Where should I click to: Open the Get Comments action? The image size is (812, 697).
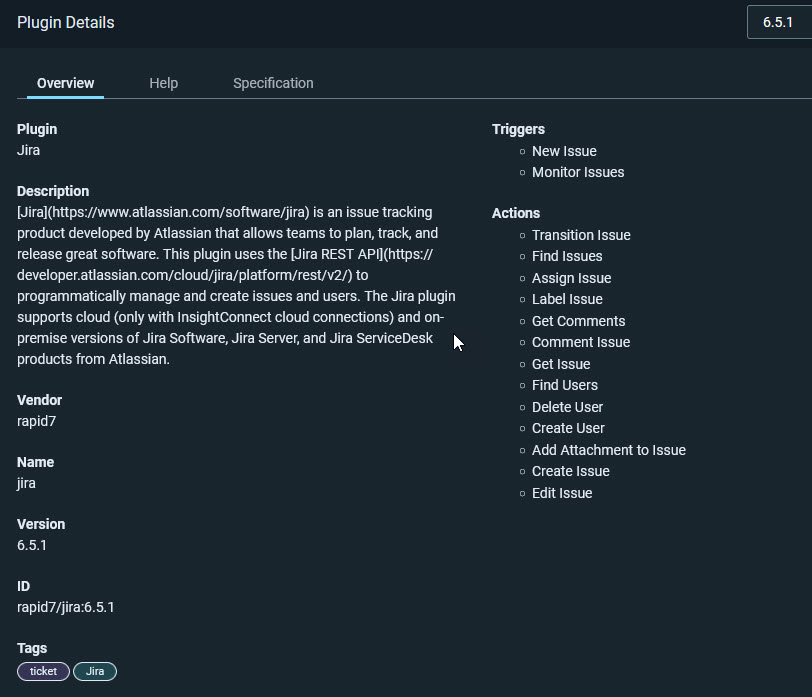pyautogui.click(x=578, y=321)
